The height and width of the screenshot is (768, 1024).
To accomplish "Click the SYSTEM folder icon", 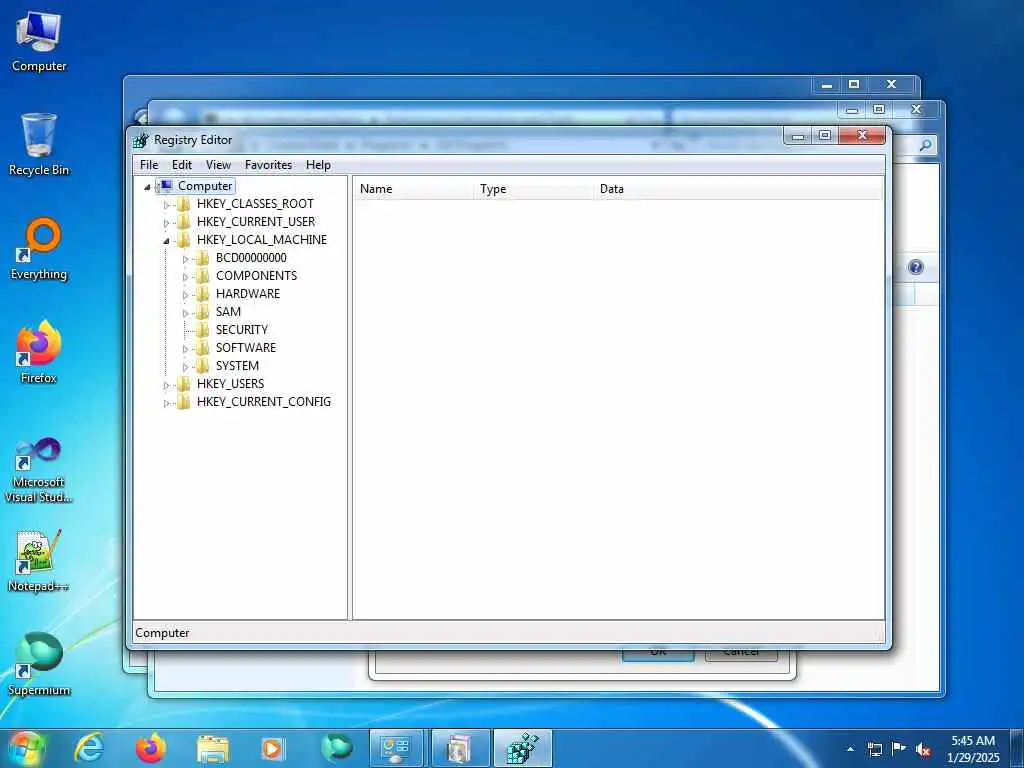I will (202, 366).
